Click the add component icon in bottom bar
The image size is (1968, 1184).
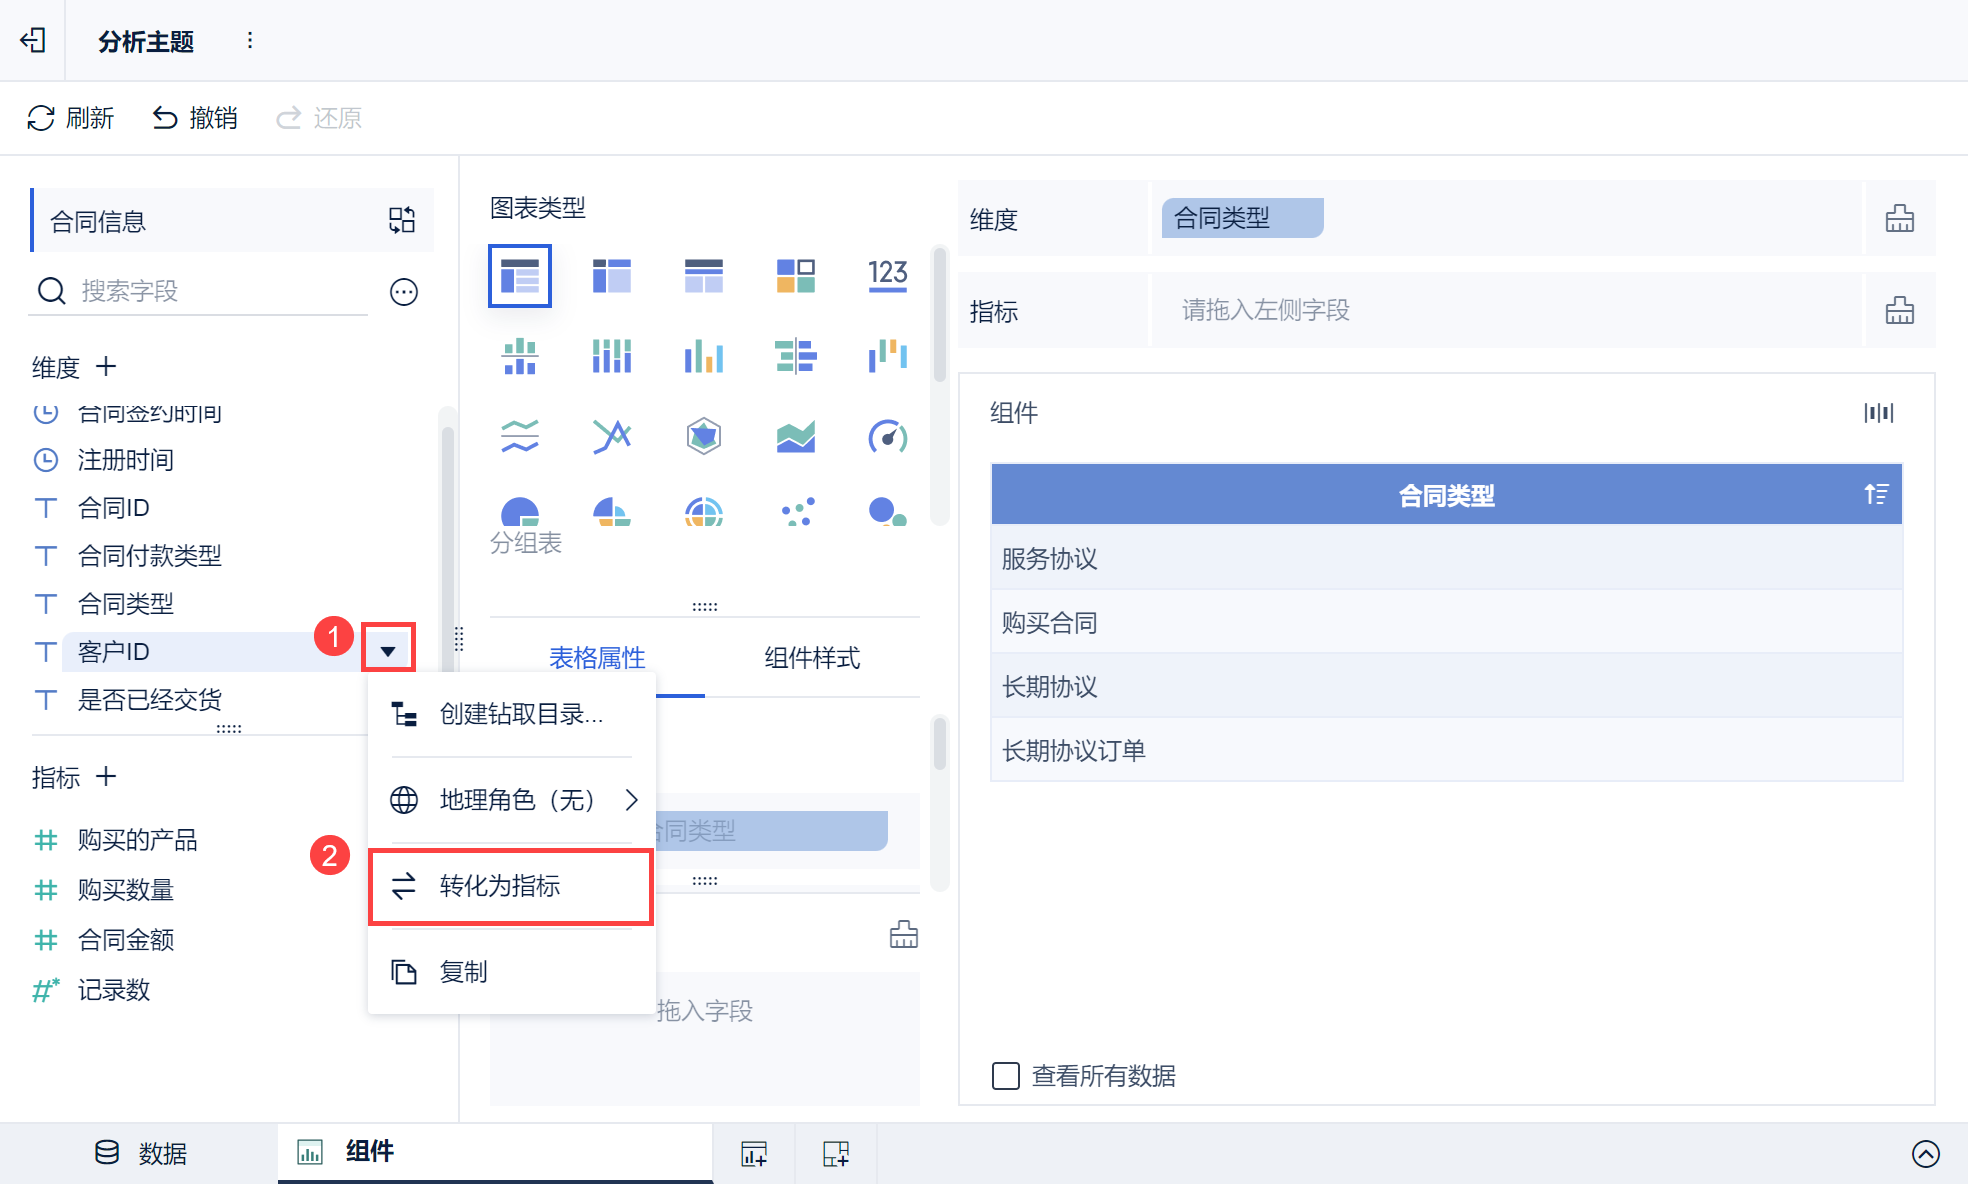pos(754,1153)
